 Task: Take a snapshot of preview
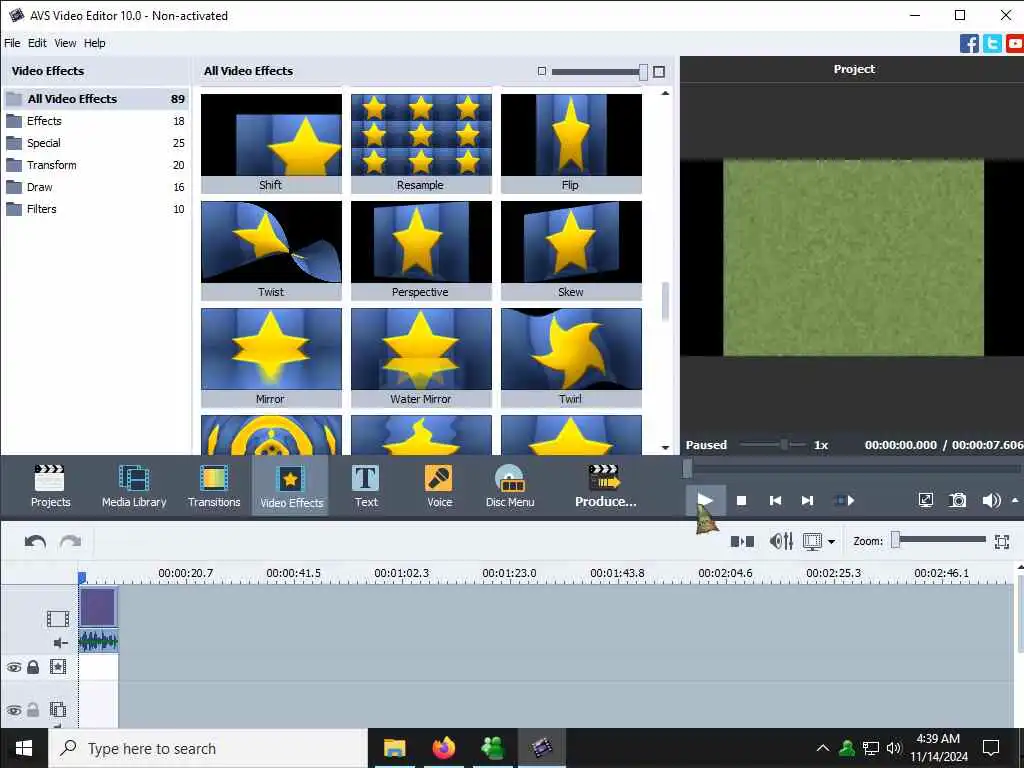957,501
